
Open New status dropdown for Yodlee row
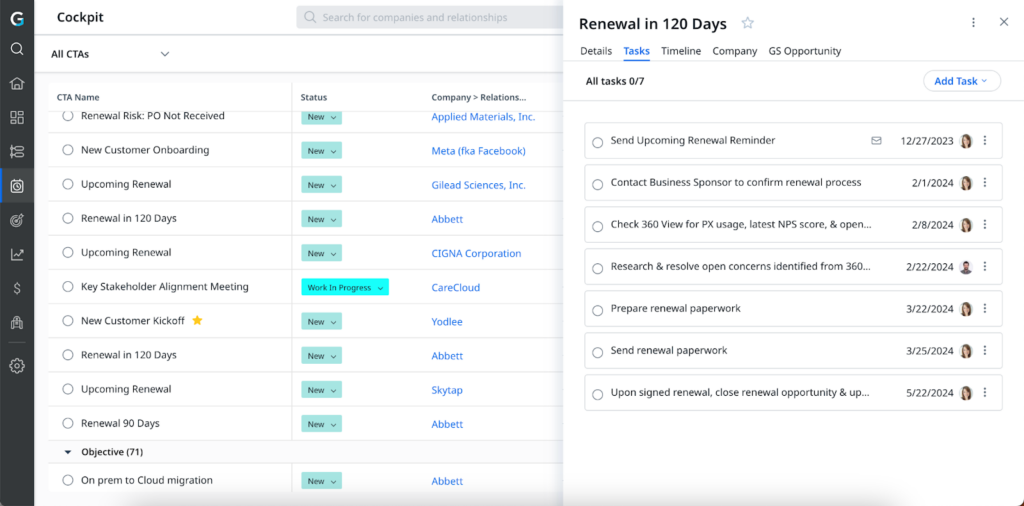321,321
